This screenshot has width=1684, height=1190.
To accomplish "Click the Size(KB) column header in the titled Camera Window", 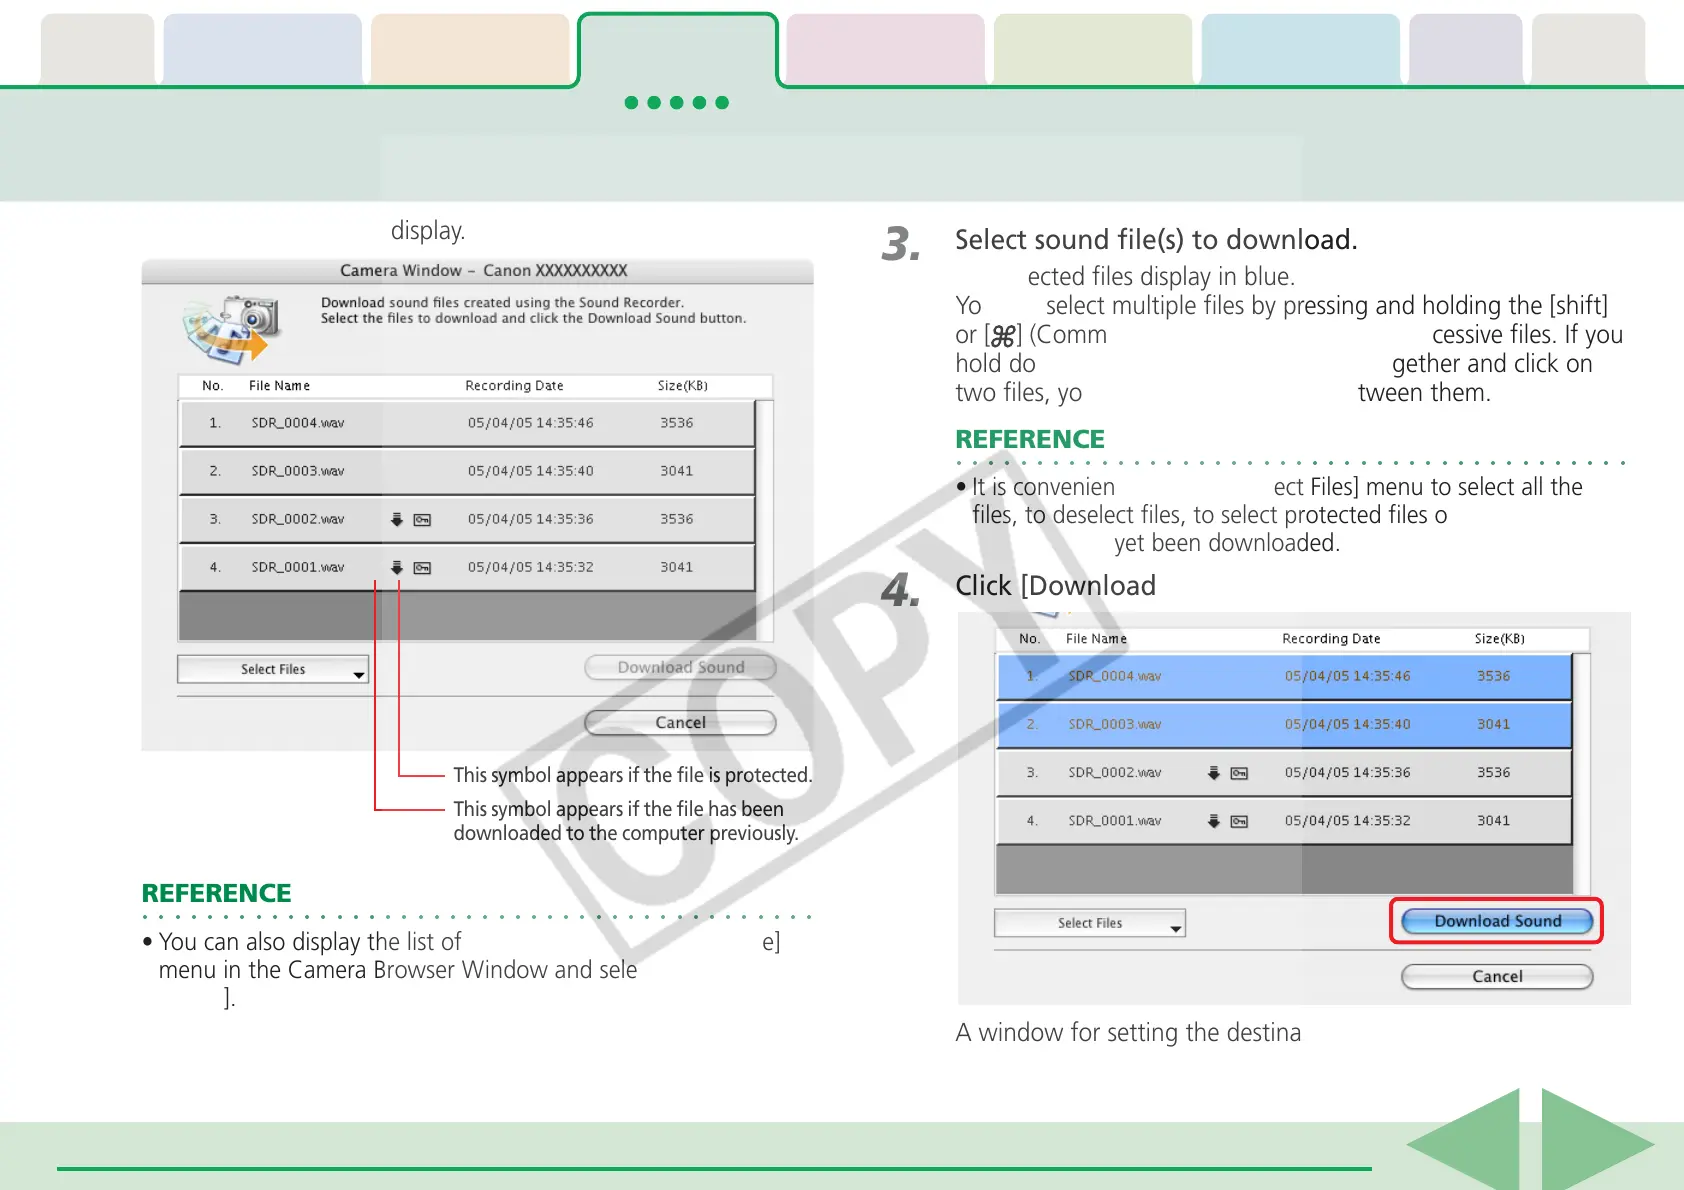I will point(682,386).
